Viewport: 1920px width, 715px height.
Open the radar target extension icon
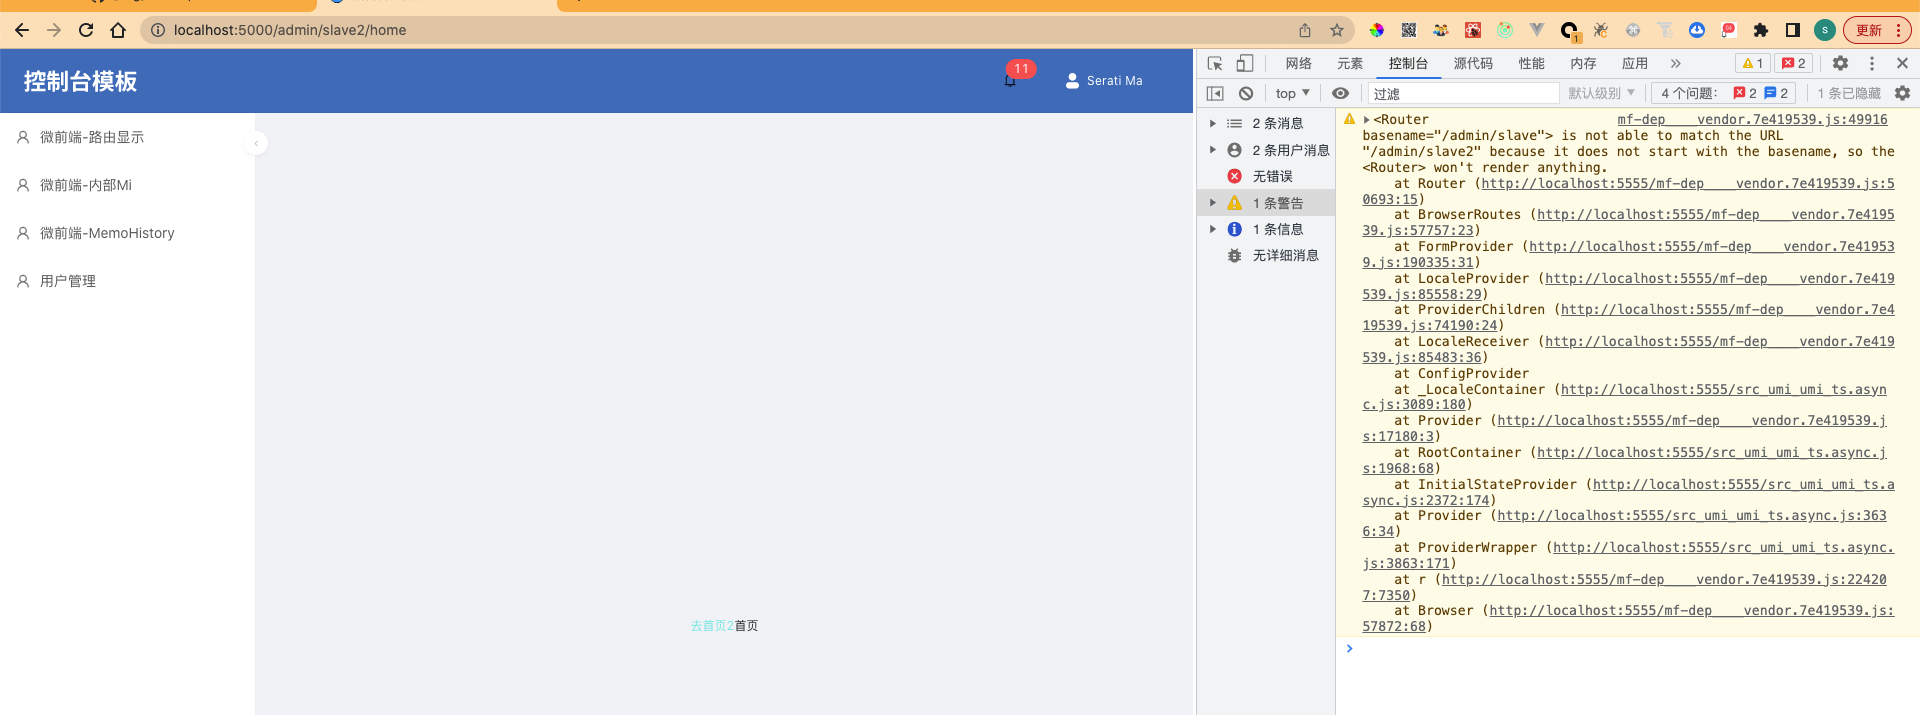[x=1505, y=30]
